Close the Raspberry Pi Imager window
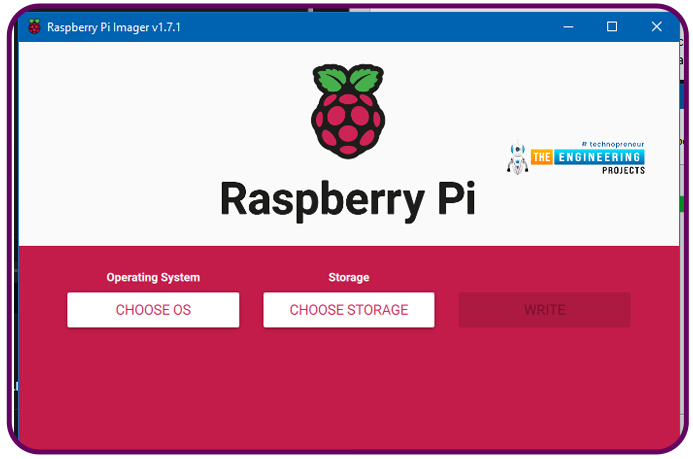The width and height of the screenshot is (693, 459). pos(657,27)
